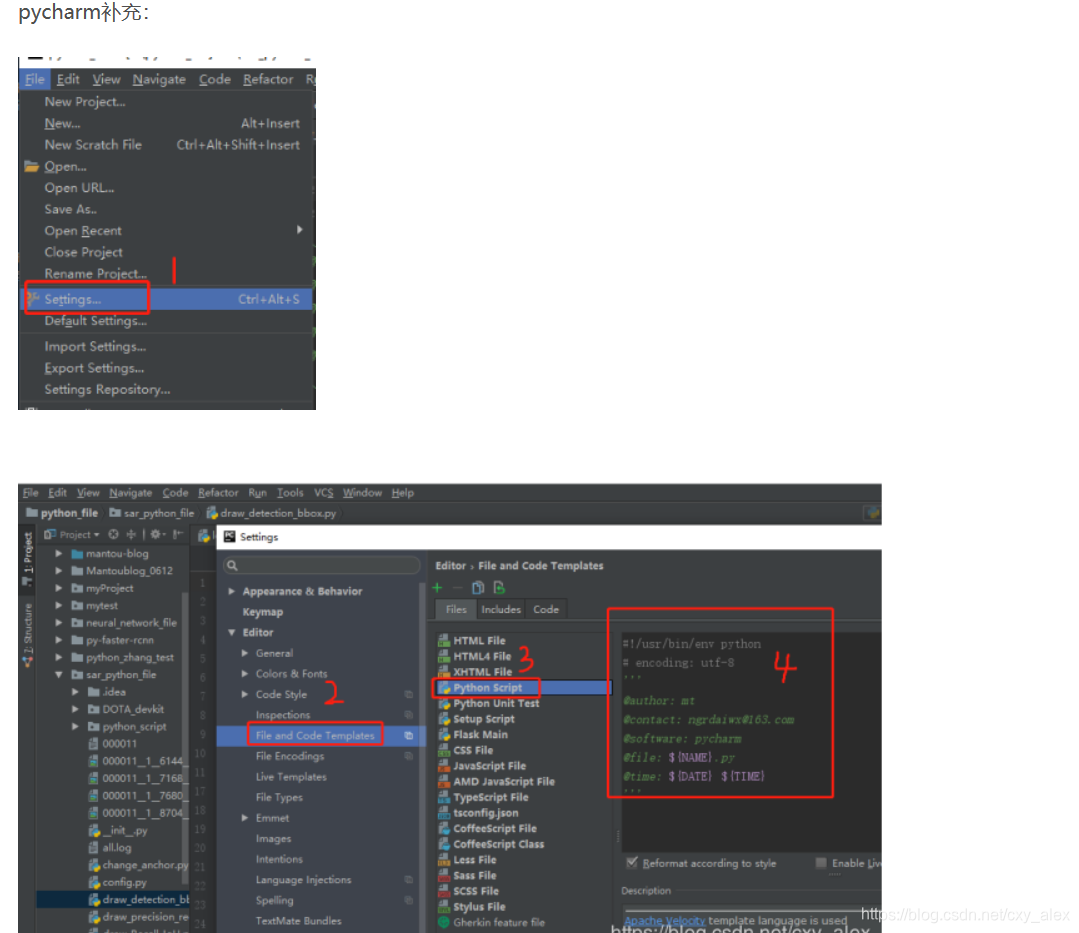Viewport: 1079px width, 933px height.
Task: Click New Project... in File menu
Action: (167, 102)
